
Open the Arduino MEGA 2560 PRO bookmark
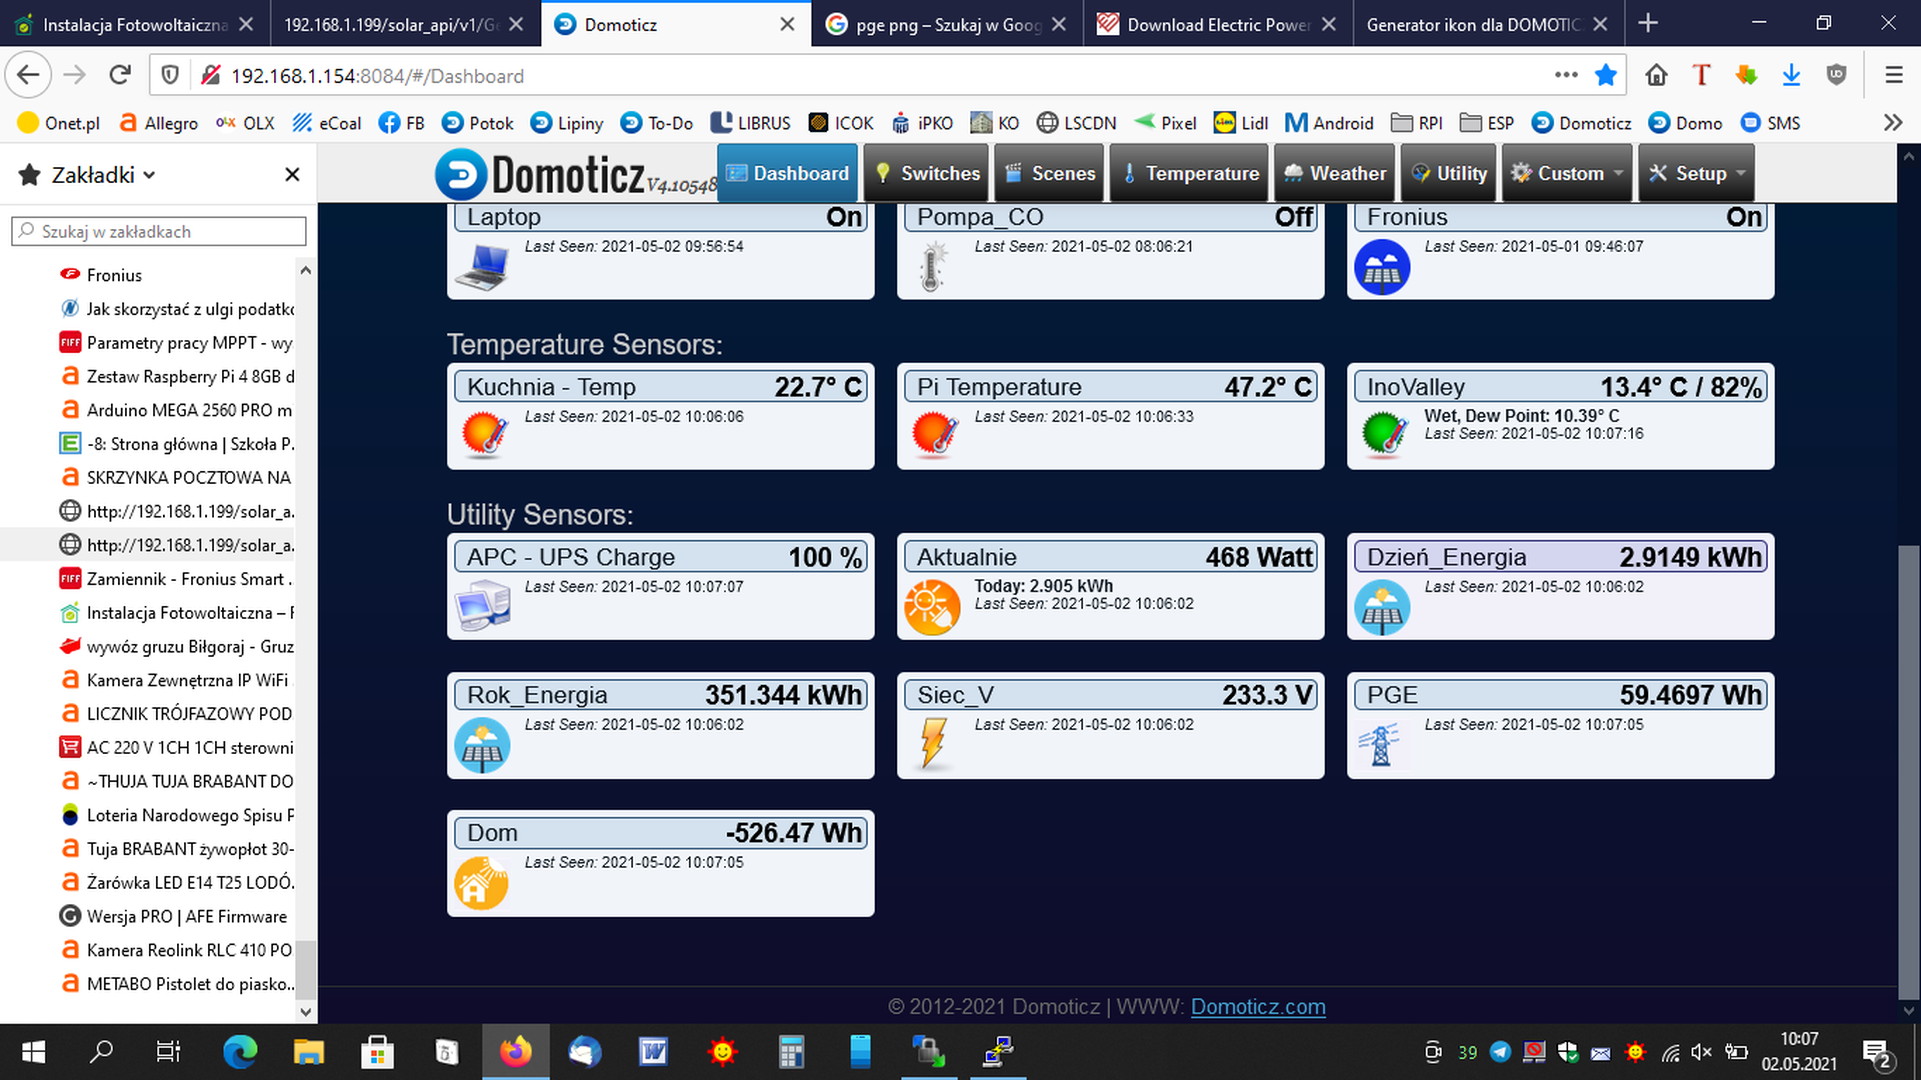pyautogui.click(x=177, y=410)
